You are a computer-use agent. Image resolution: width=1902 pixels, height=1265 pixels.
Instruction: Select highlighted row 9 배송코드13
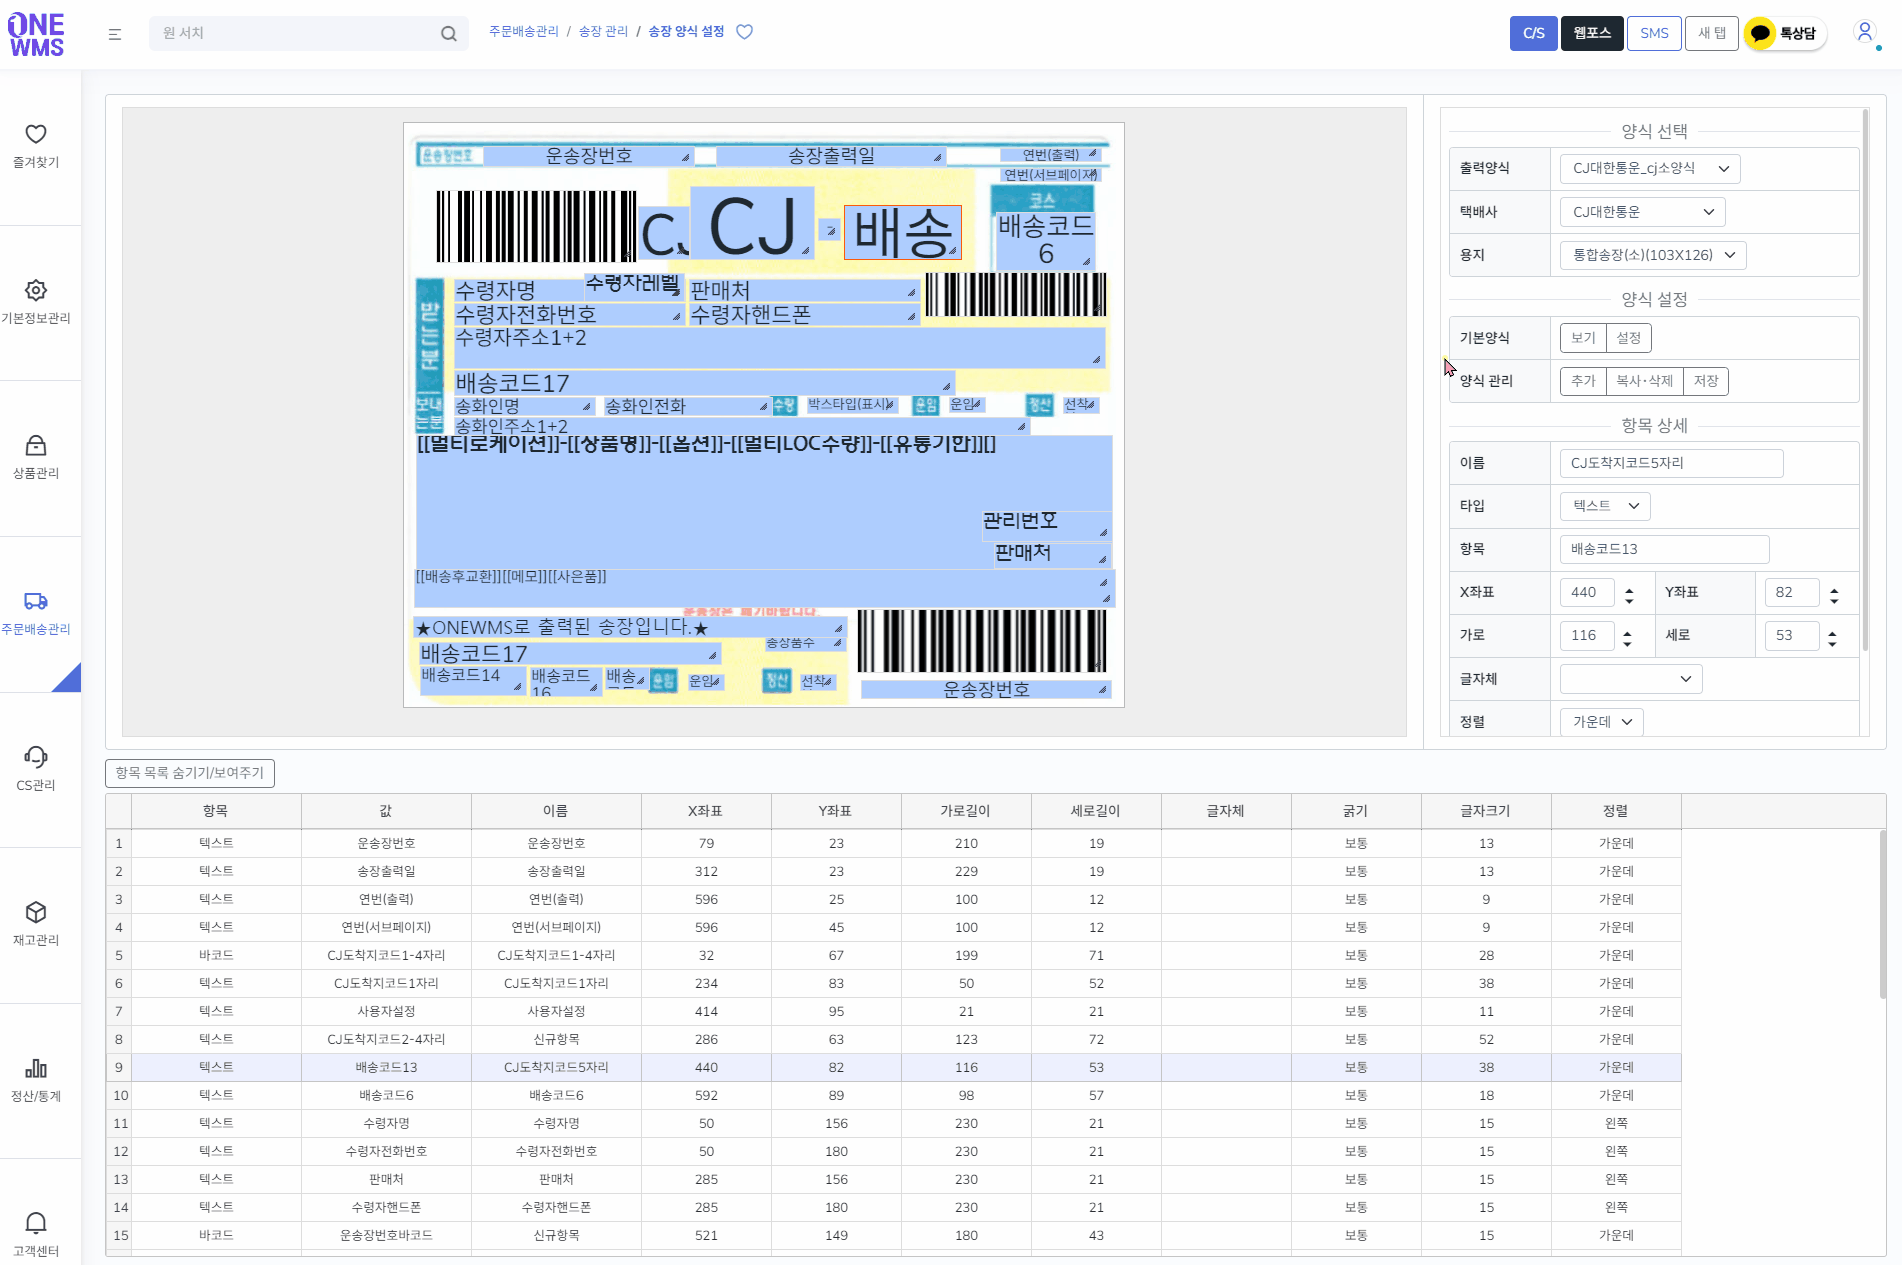pyautogui.click(x=894, y=1068)
